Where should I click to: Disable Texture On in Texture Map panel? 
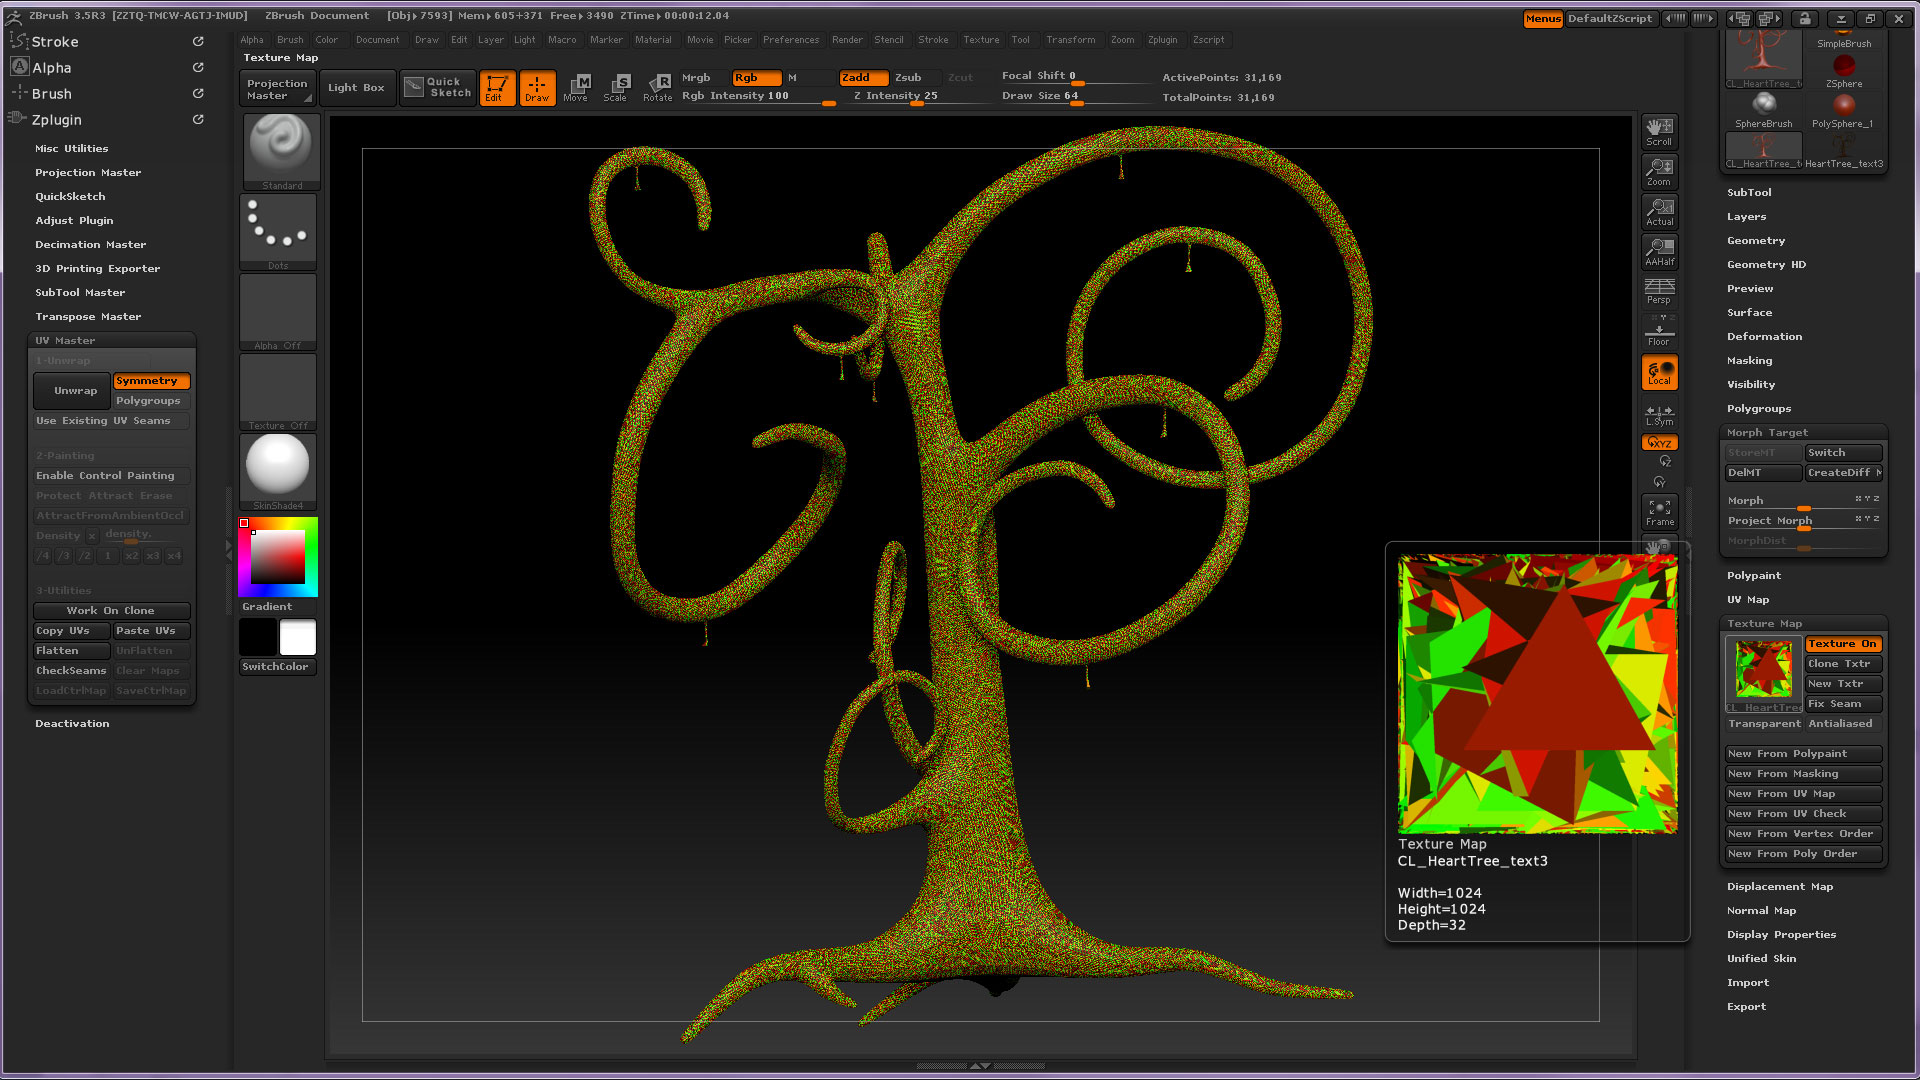pyautogui.click(x=1842, y=644)
